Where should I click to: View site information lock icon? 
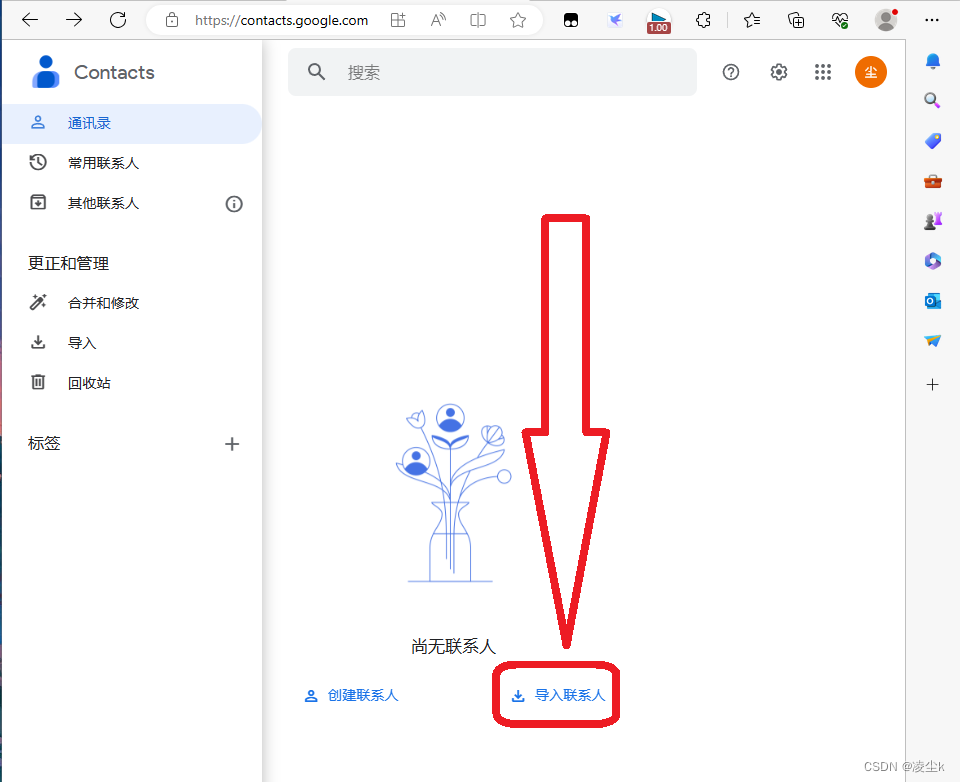[172, 20]
